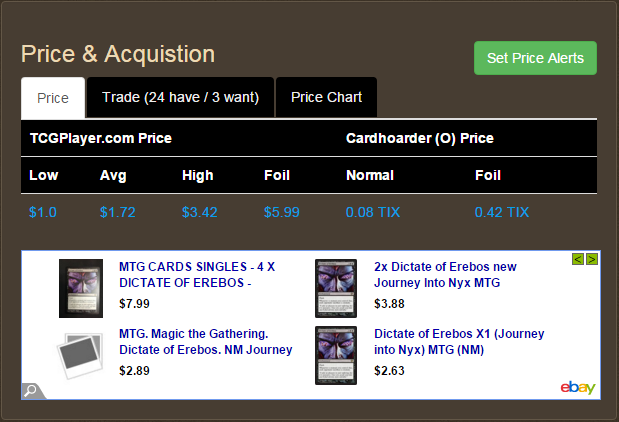Open the Price Chart tab
The width and height of the screenshot is (619, 422).
pyautogui.click(x=326, y=97)
